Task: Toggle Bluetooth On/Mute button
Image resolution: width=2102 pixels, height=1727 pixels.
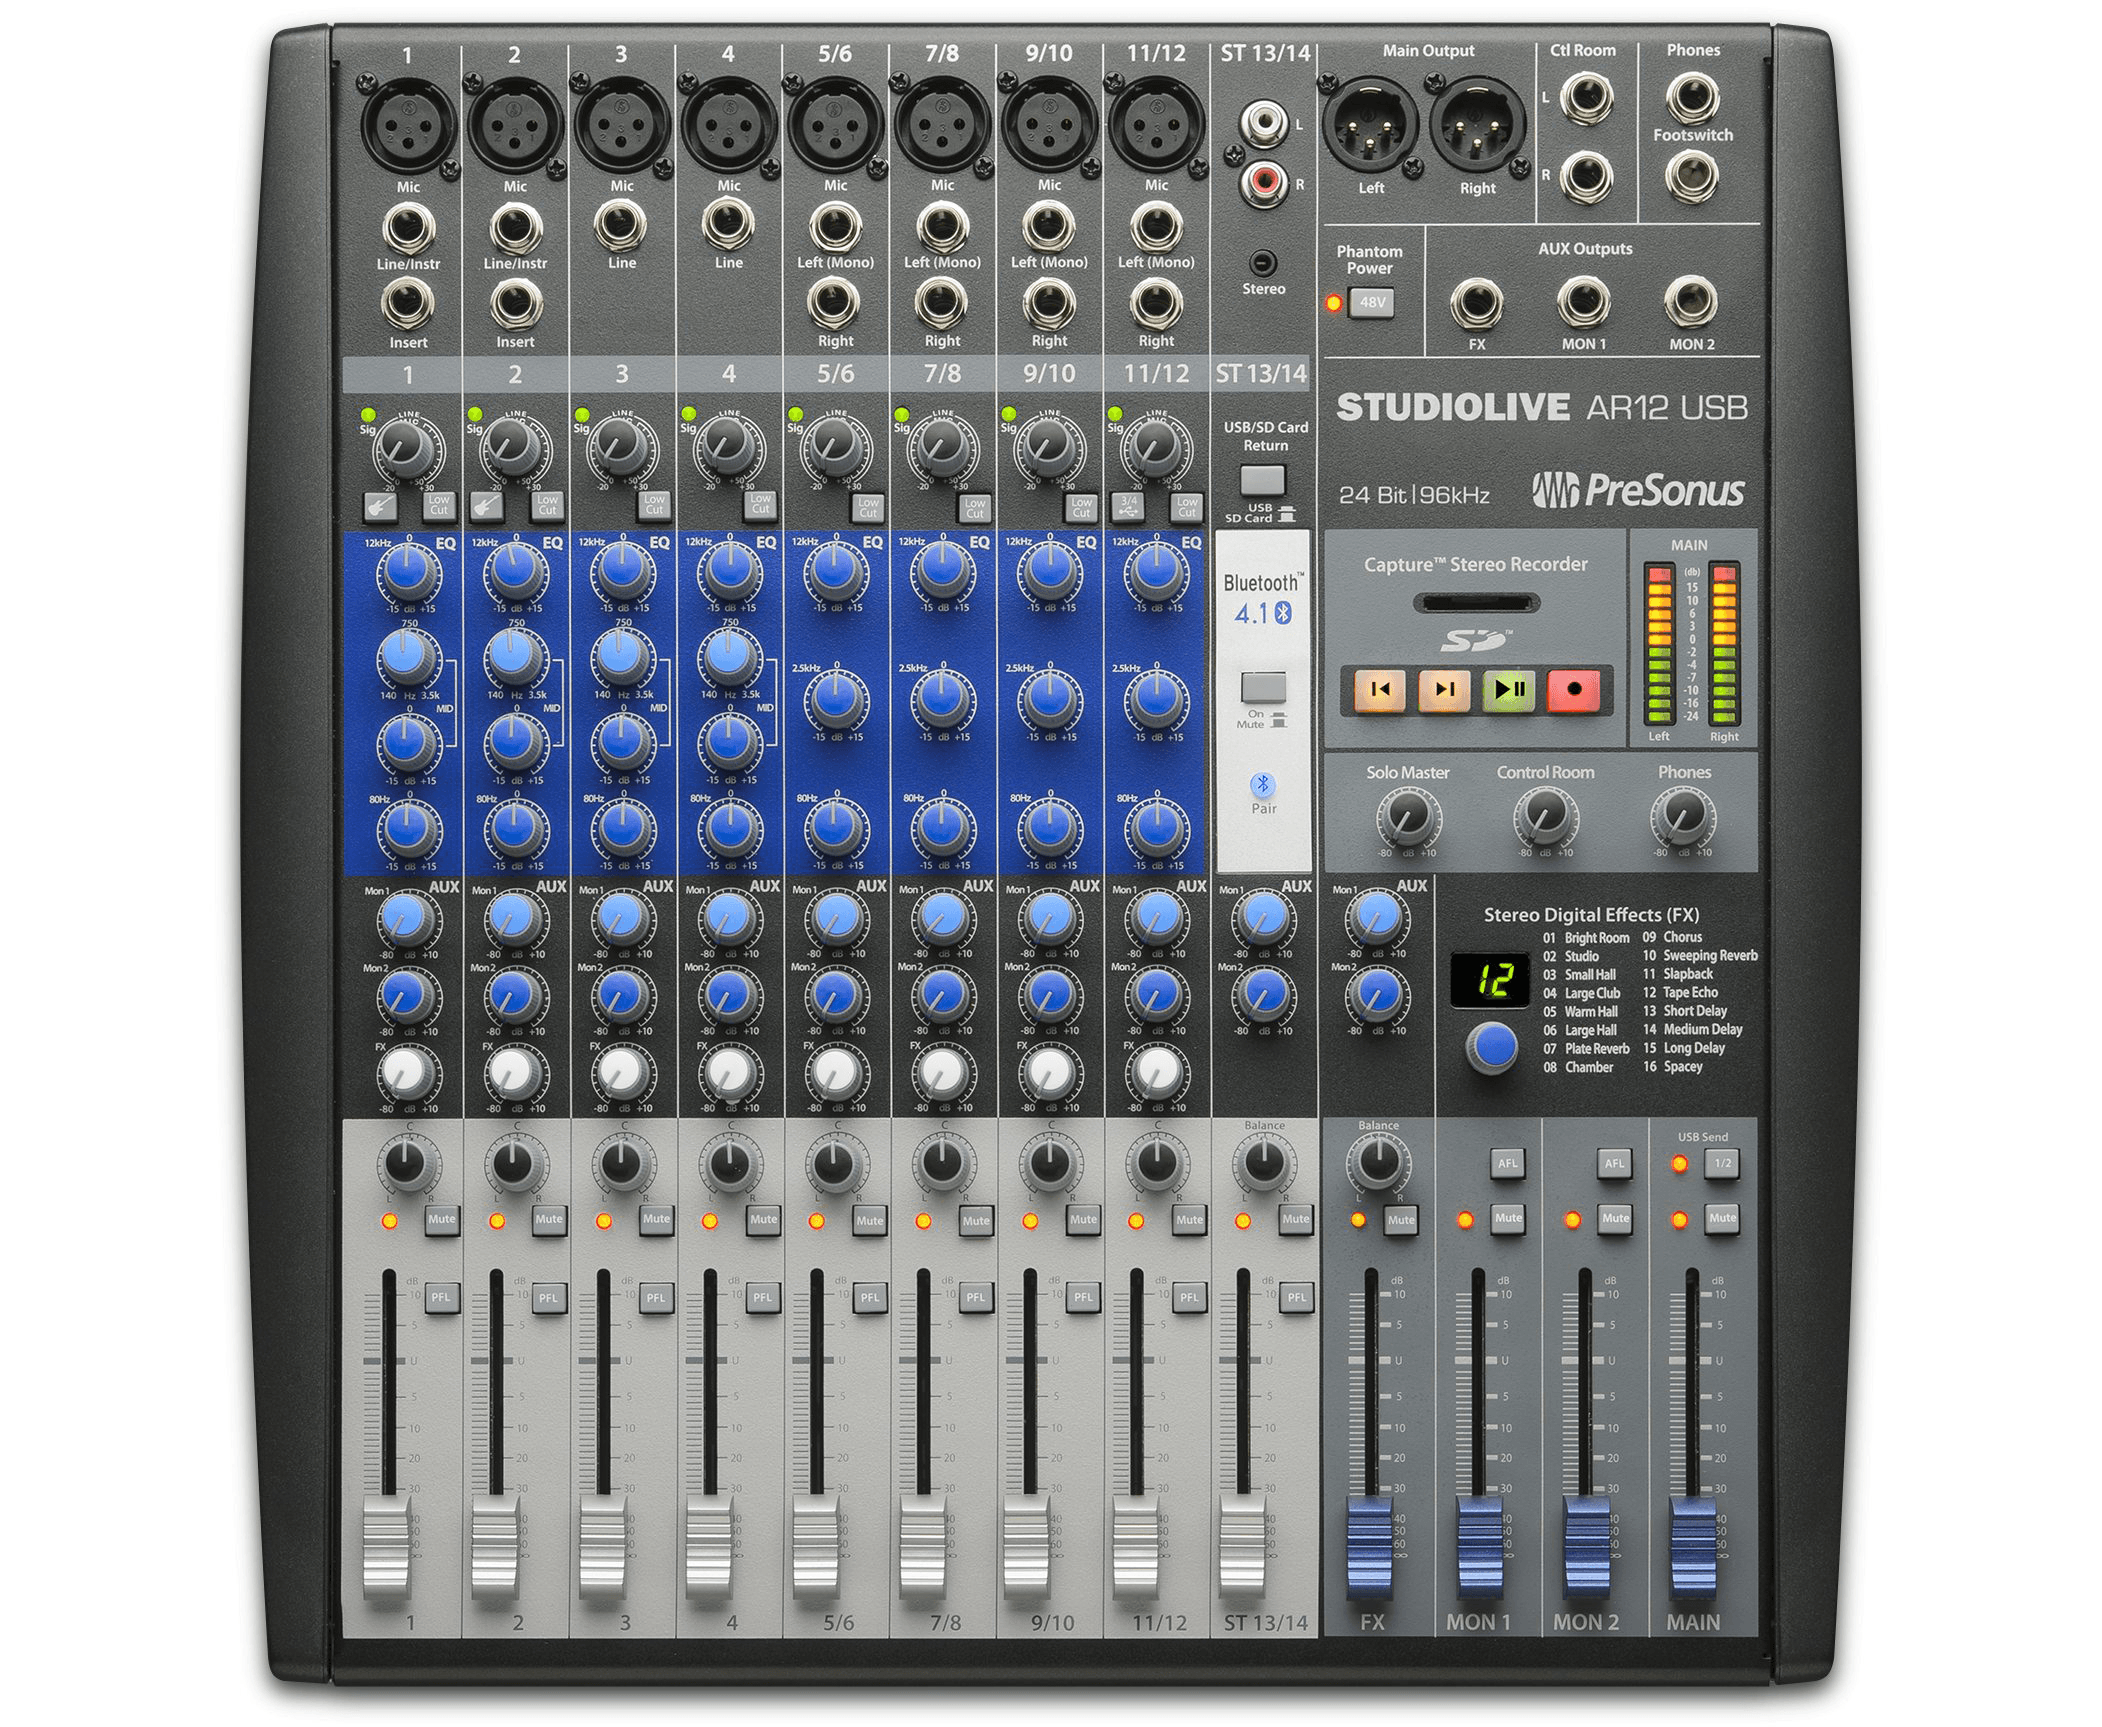Action: [1263, 688]
